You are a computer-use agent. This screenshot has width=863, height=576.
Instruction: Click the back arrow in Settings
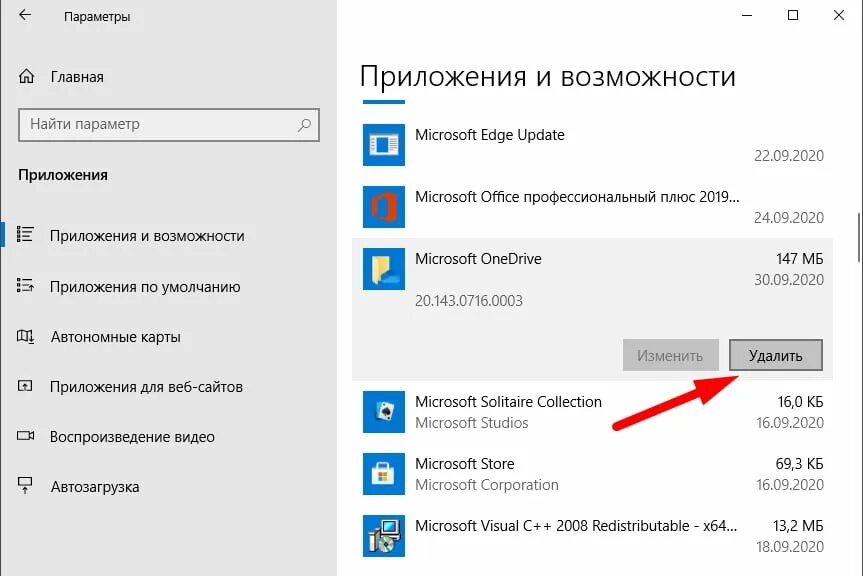coord(25,15)
